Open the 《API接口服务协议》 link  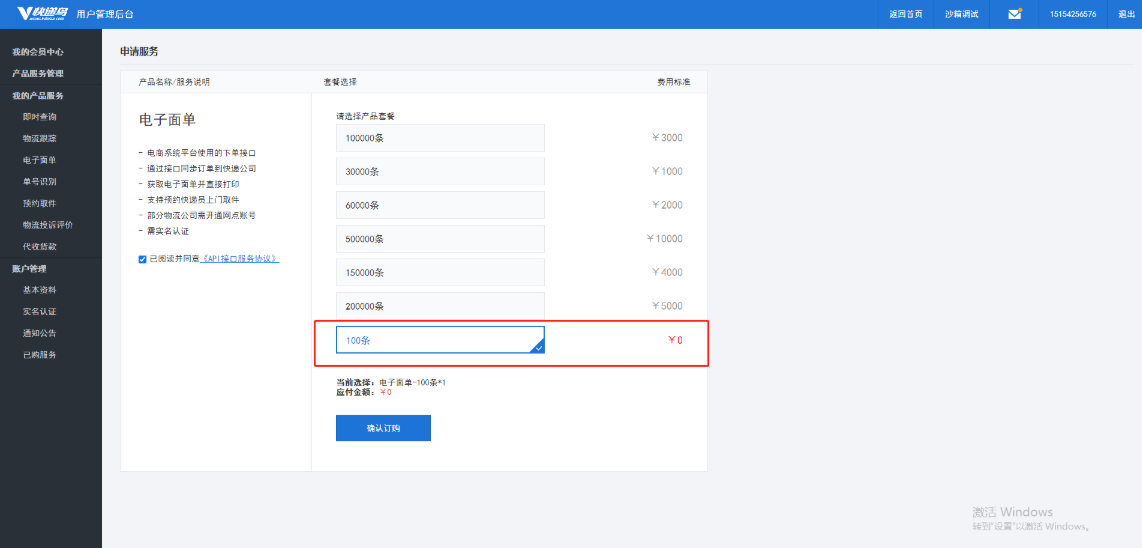pos(240,259)
